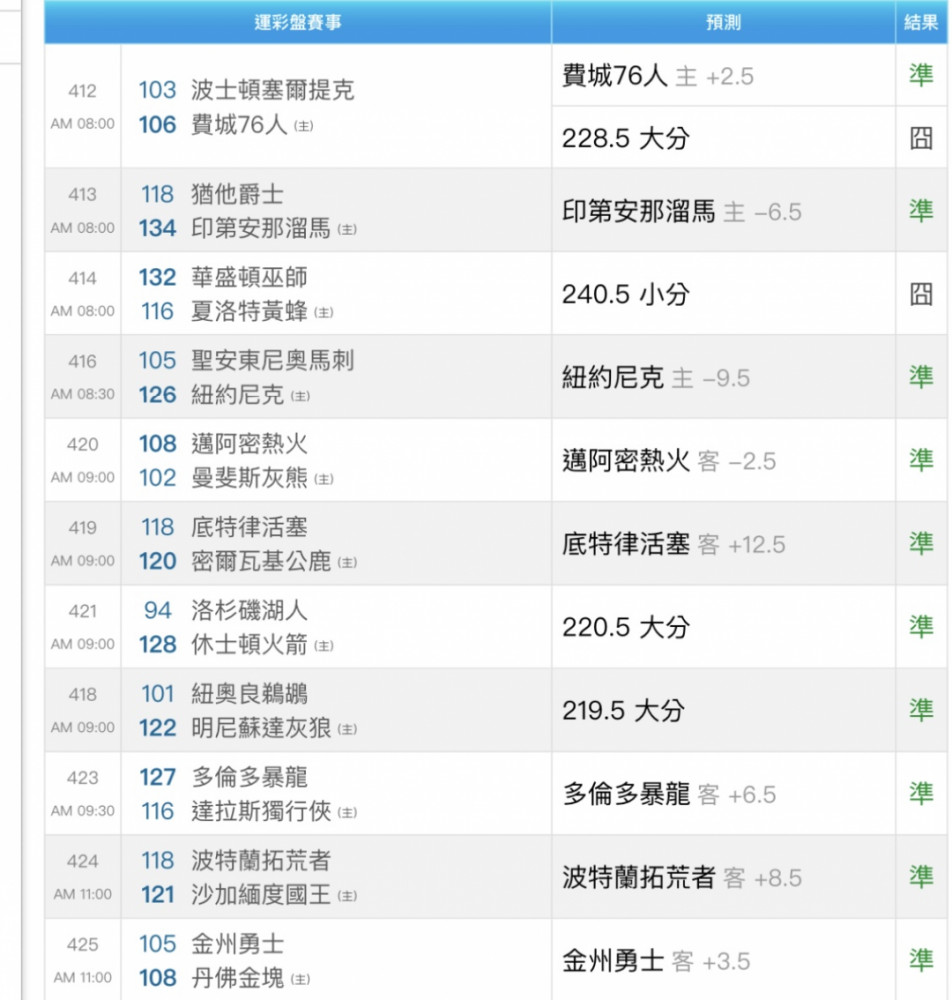Click the 囧 result for 228.5 大分
This screenshot has height=1000, width=952.
coord(921,138)
